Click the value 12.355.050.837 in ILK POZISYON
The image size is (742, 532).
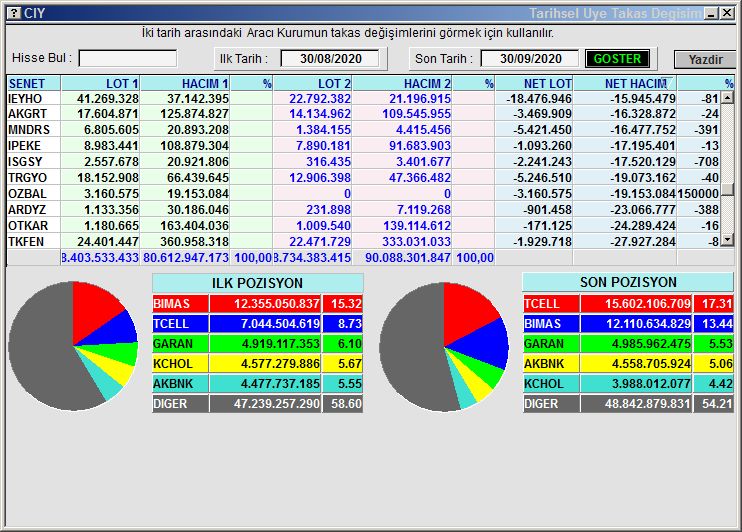(276, 304)
